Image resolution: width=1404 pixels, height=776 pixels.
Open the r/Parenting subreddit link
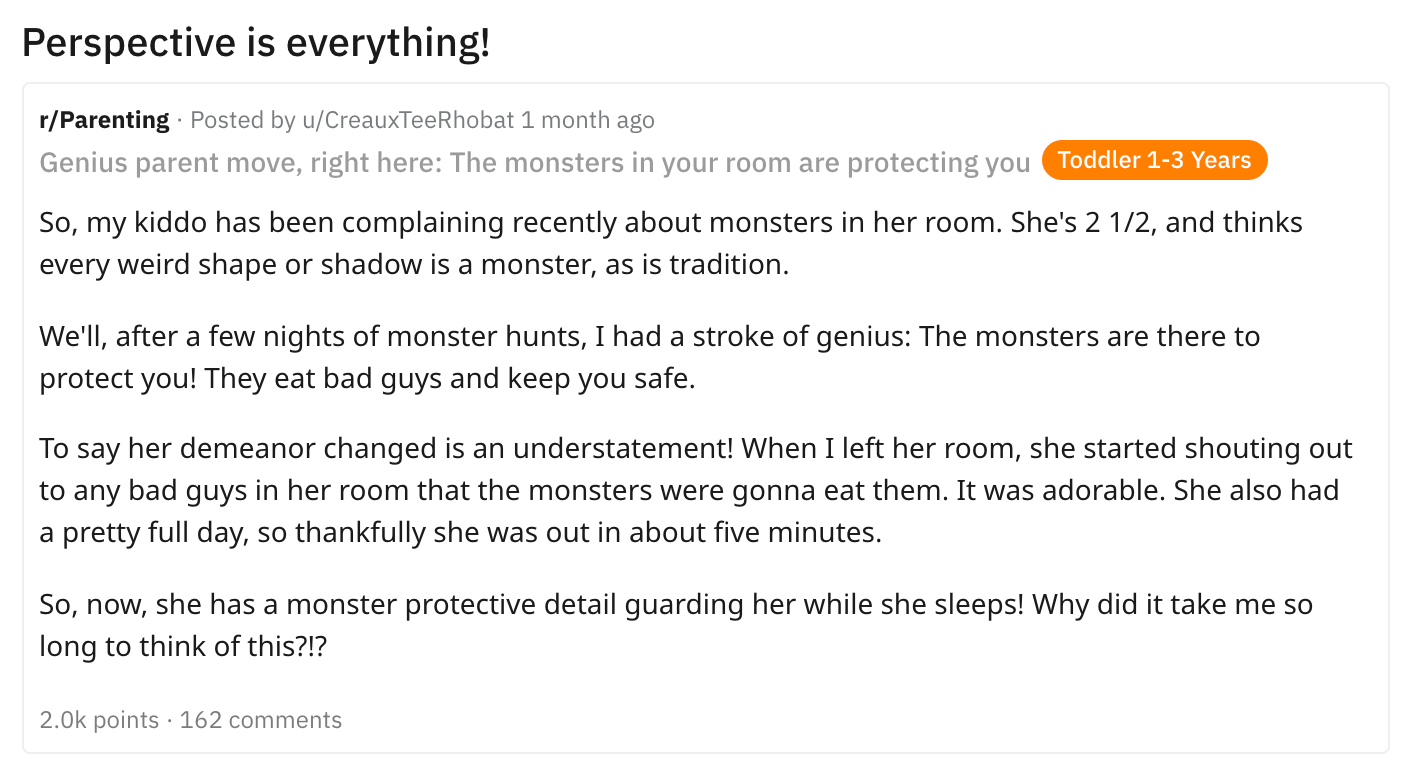pyautogui.click(x=104, y=120)
